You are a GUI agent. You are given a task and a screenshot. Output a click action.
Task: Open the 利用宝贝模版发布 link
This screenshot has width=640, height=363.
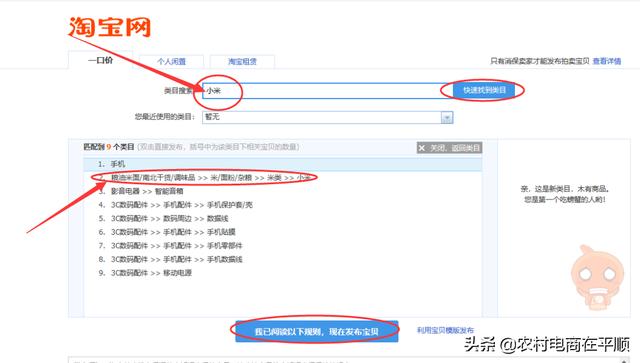(x=445, y=330)
